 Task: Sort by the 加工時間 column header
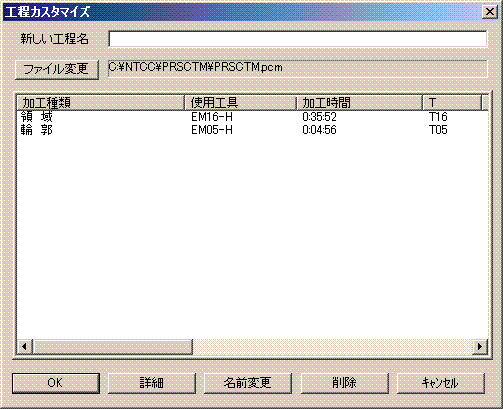[360, 103]
